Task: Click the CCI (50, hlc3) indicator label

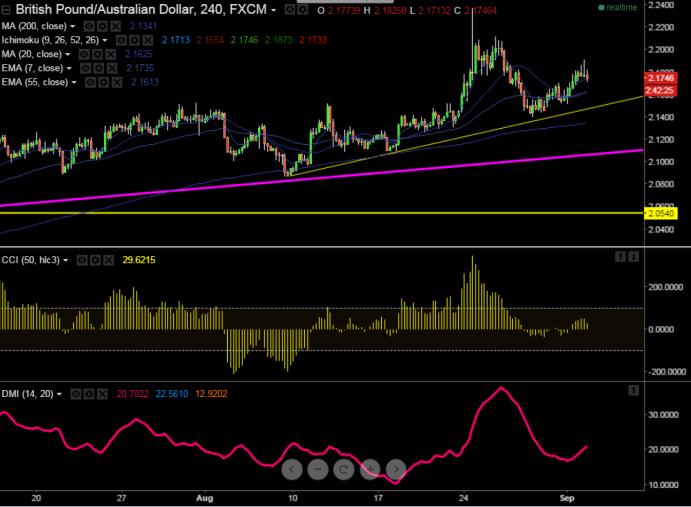Action: [30, 261]
